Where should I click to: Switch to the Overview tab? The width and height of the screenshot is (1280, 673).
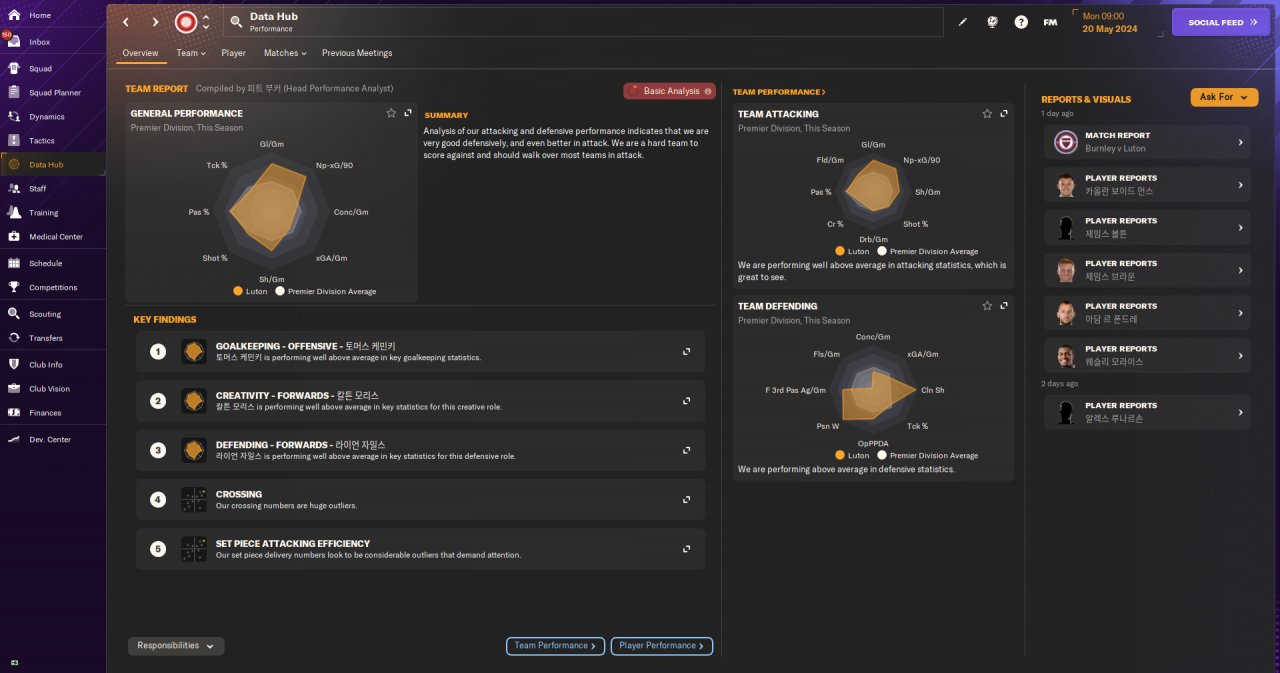tap(140, 53)
